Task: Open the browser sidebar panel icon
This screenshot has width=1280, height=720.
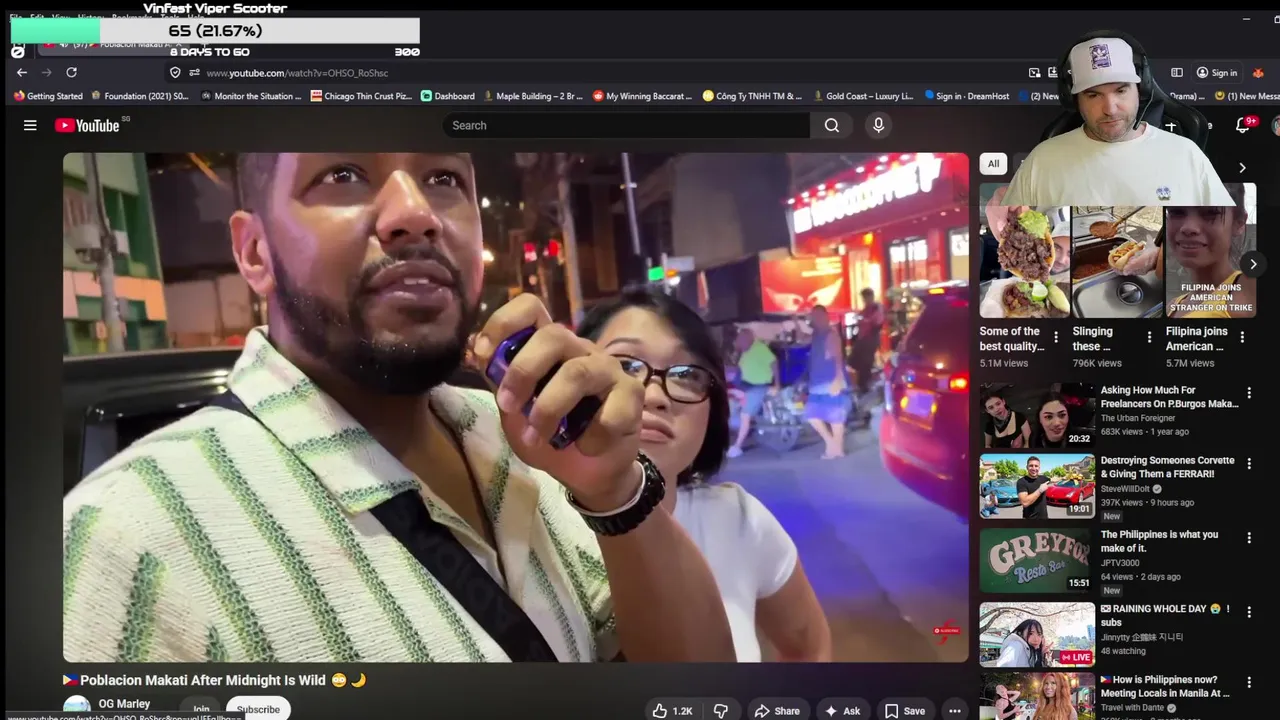Action: (1177, 73)
